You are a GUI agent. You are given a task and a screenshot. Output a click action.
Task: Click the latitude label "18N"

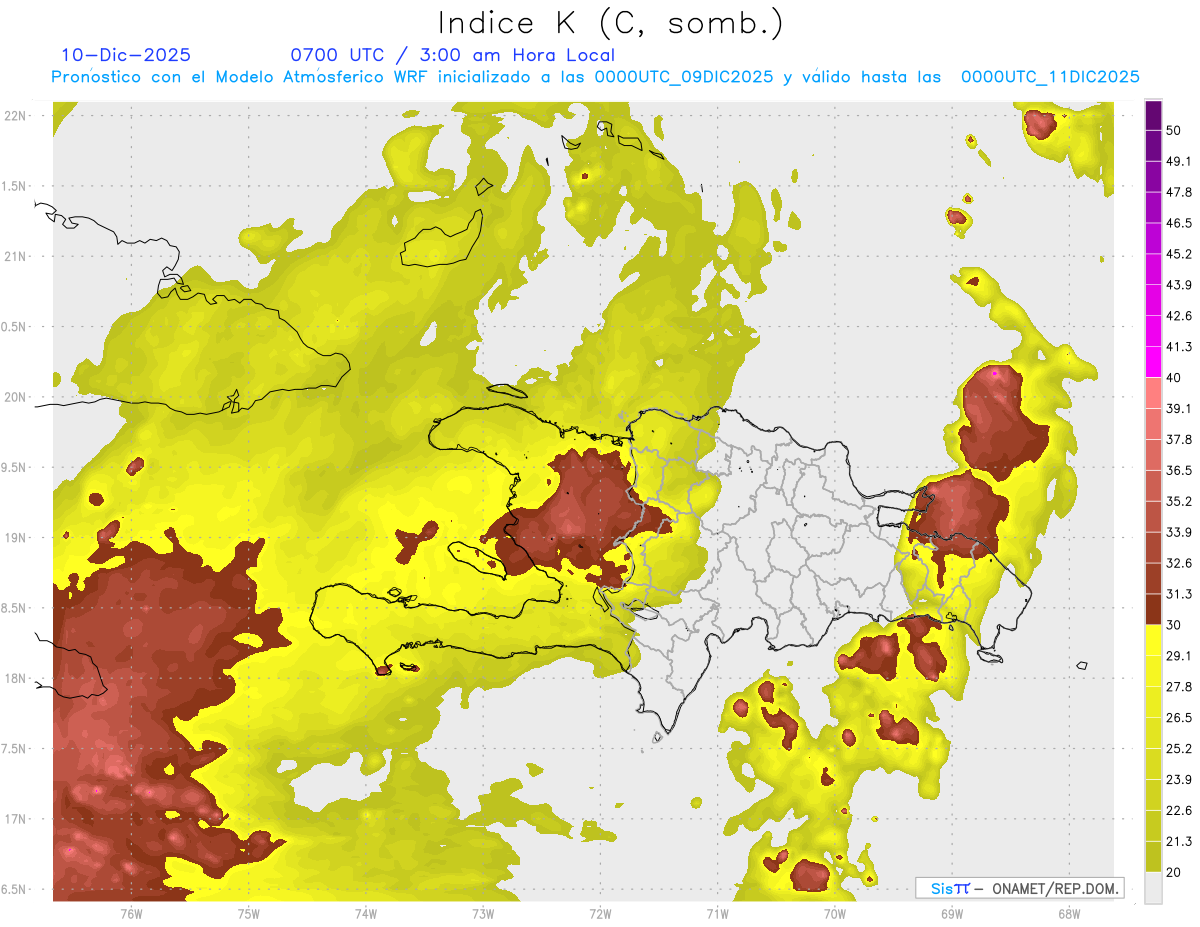pos(17,679)
